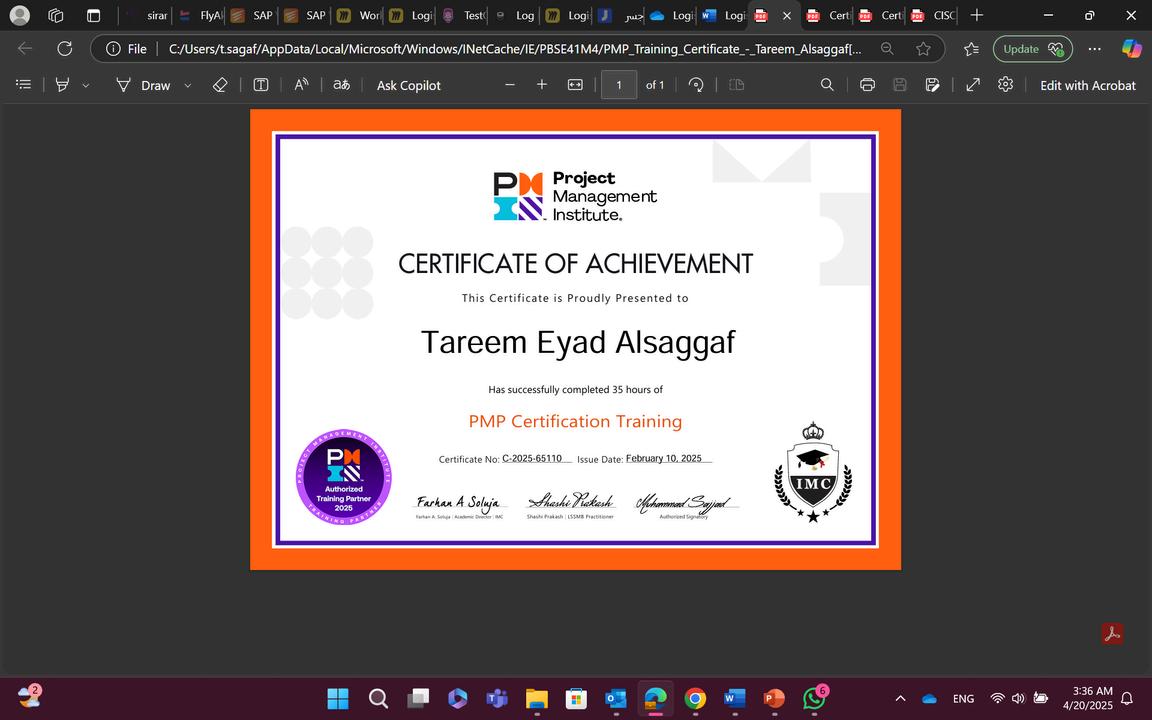Image resolution: width=1152 pixels, height=720 pixels.
Task: Click the Update button
Action: coord(1032,48)
